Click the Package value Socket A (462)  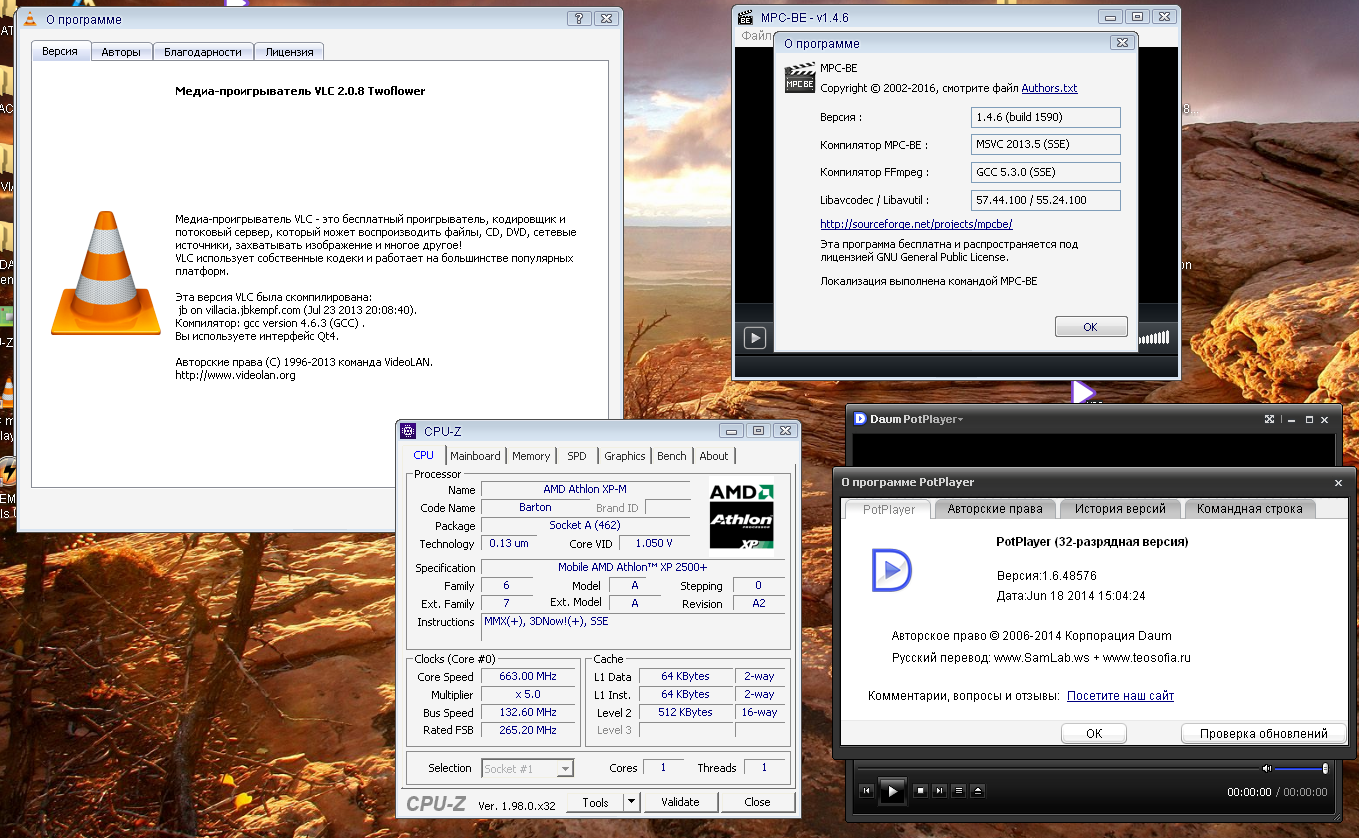click(x=585, y=525)
